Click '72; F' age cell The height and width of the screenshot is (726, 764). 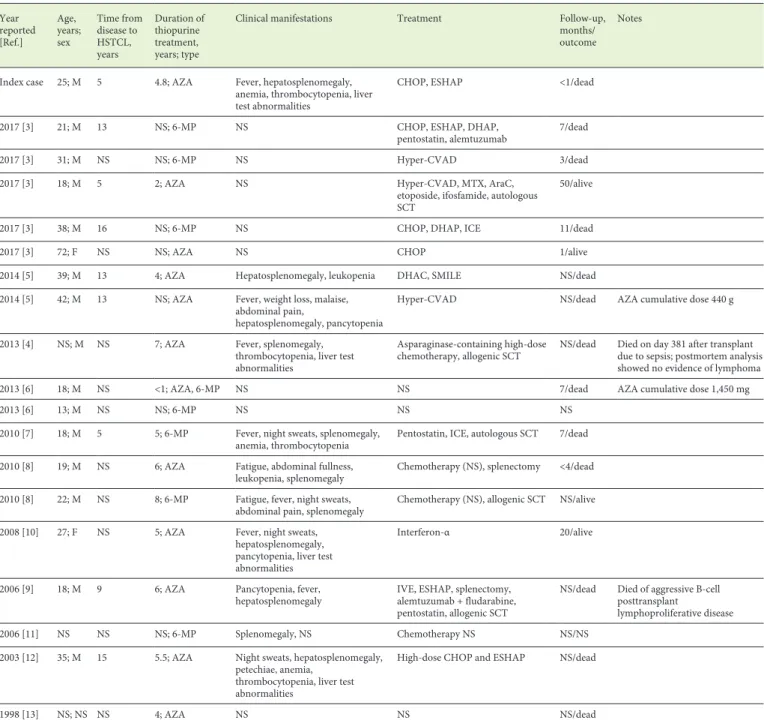pos(67,252)
